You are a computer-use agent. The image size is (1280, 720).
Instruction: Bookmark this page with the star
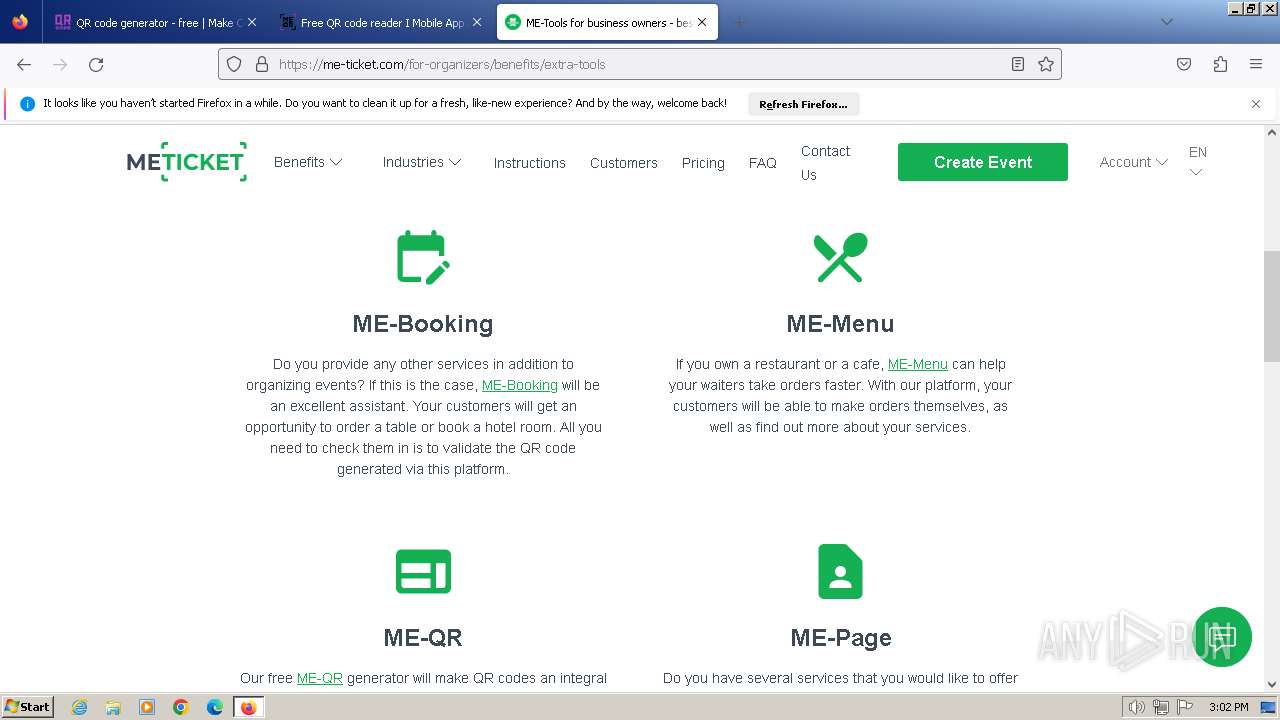pos(1046,64)
